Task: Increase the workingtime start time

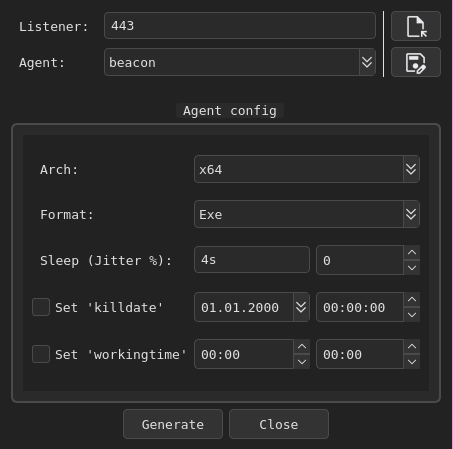Action: [x=302, y=347]
